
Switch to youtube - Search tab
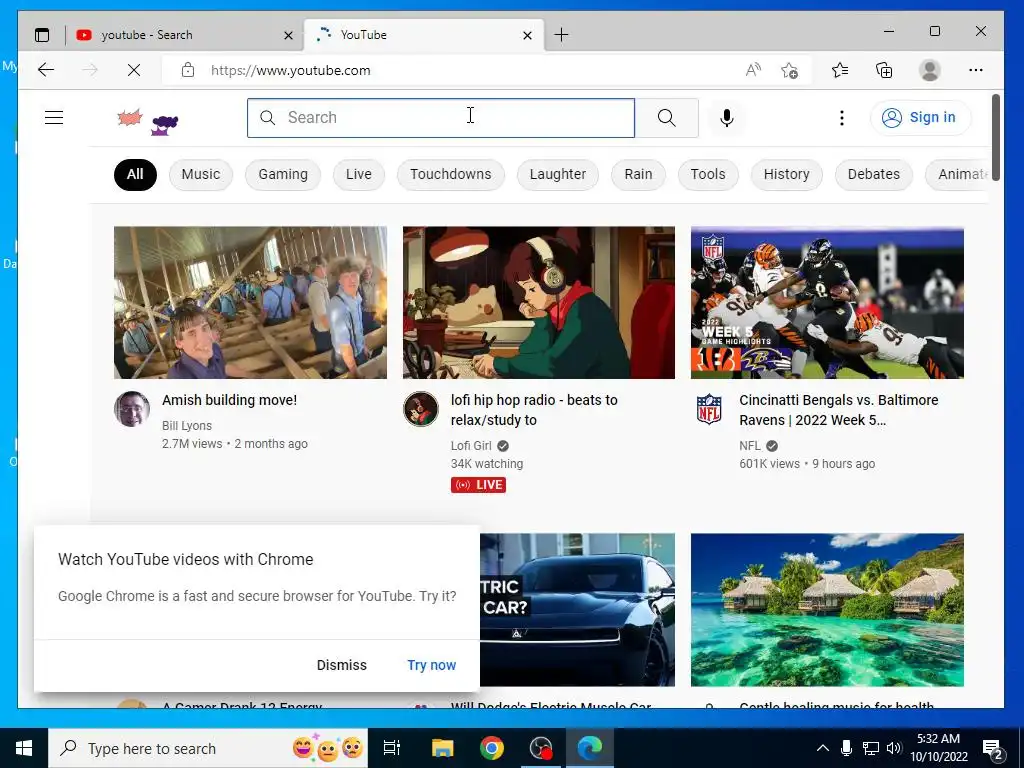tap(184, 35)
